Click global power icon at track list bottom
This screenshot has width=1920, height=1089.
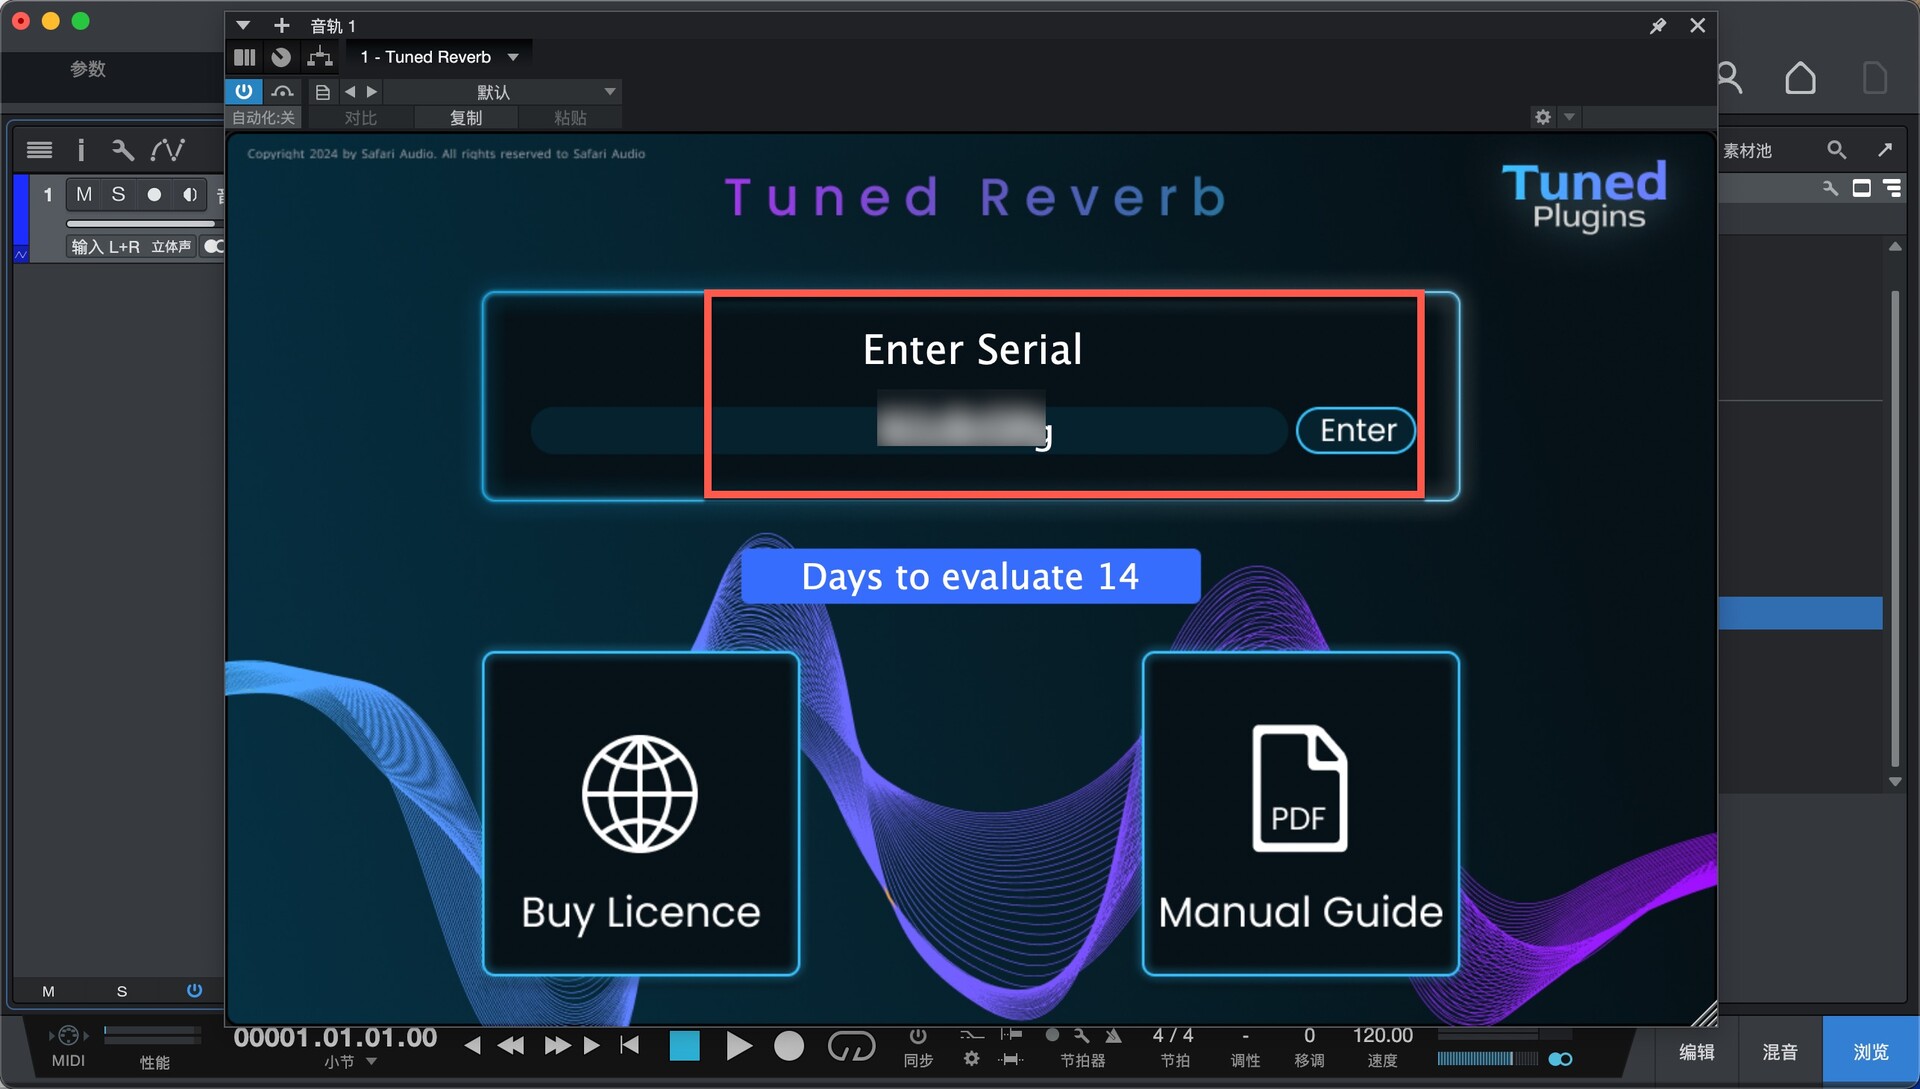coord(194,990)
